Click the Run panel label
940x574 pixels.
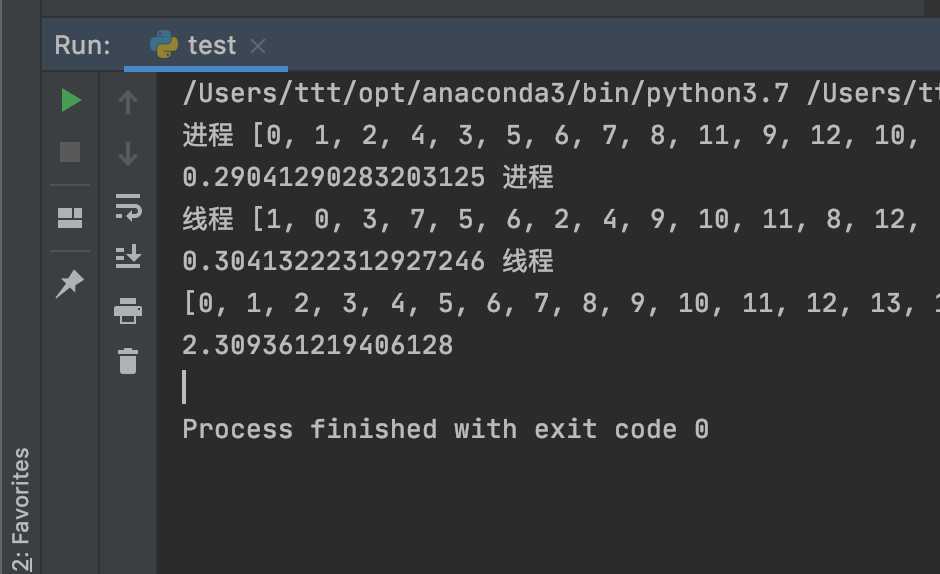pyautogui.click(x=83, y=46)
